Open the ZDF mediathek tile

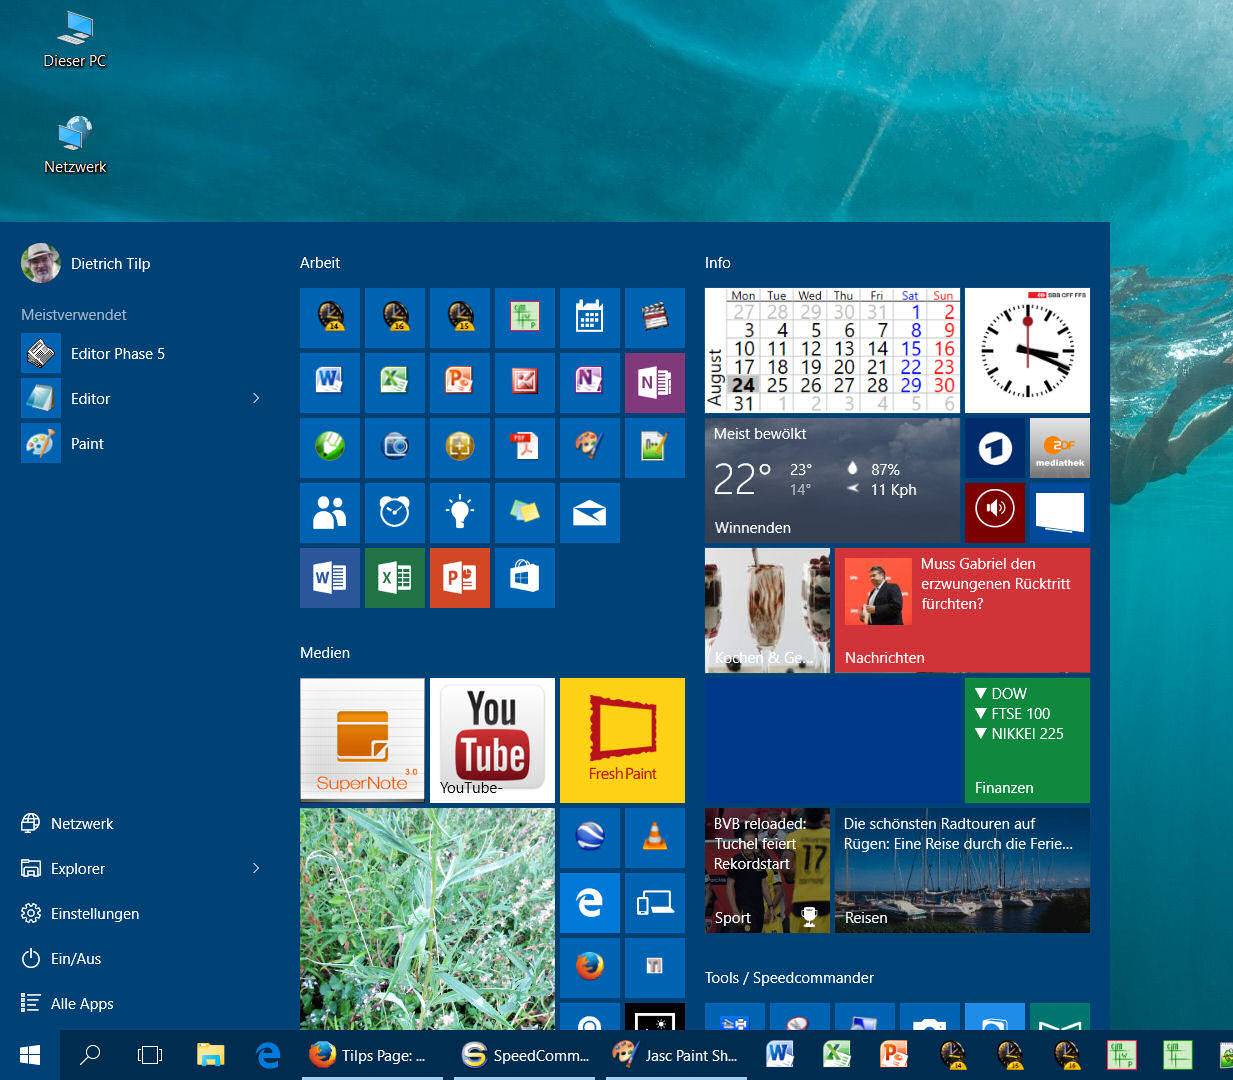pos(1059,447)
